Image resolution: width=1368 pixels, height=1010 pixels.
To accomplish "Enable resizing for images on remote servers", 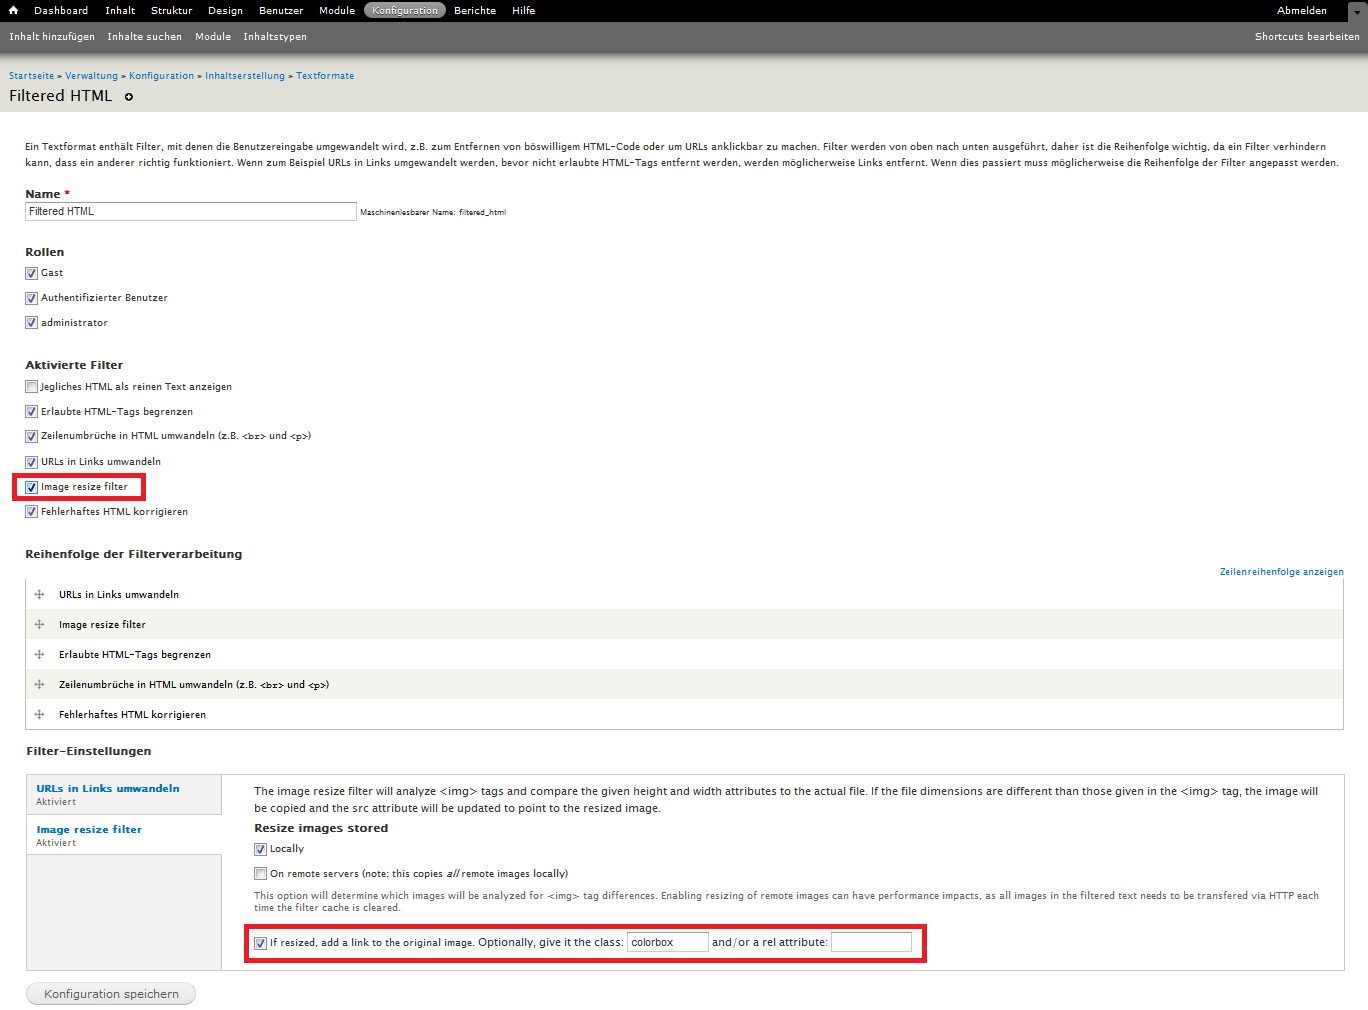I will click(261, 874).
